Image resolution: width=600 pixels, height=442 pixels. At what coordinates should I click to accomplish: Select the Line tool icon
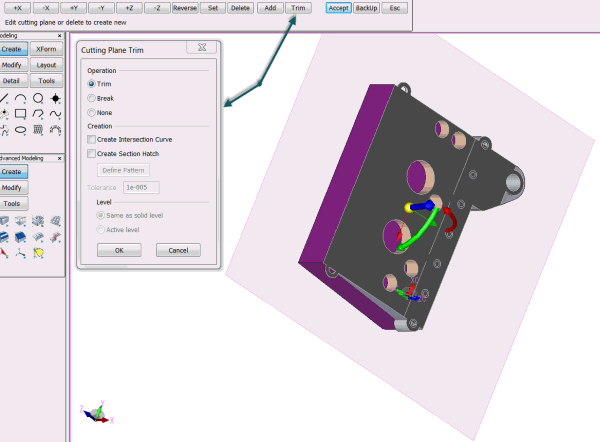click(6, 98)
